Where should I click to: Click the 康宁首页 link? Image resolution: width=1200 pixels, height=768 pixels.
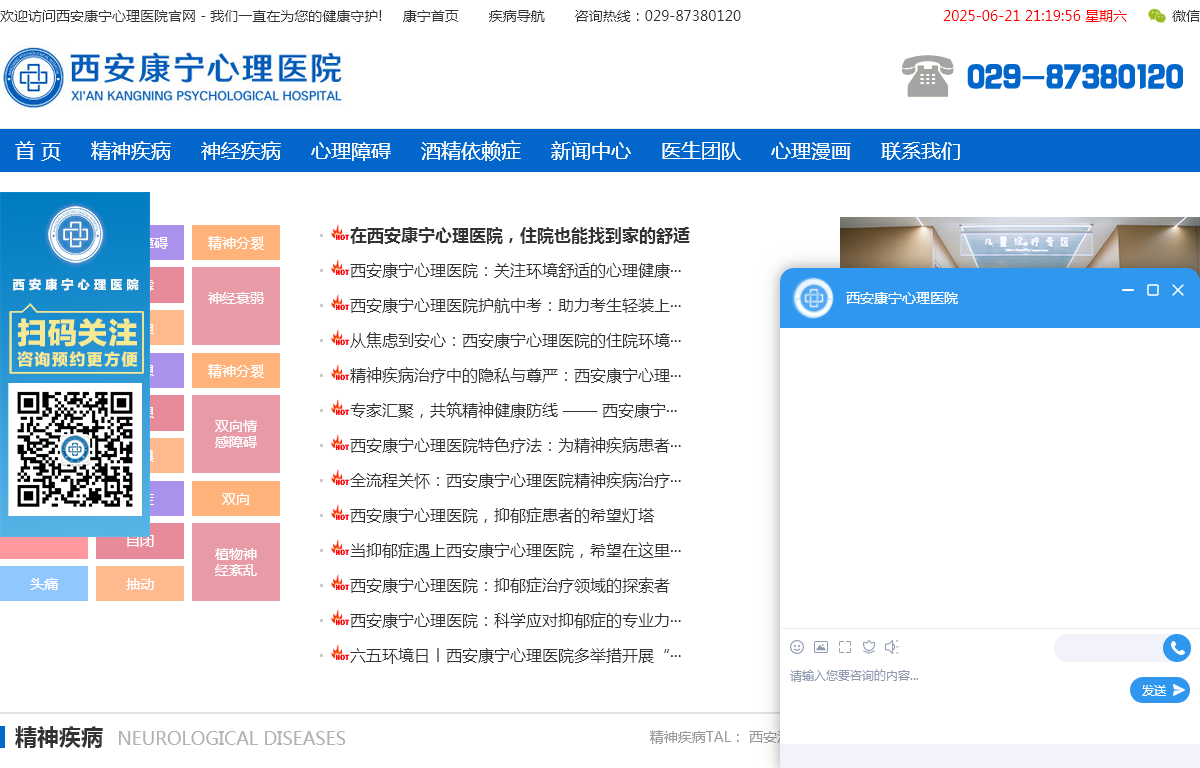tap(429, 16)
